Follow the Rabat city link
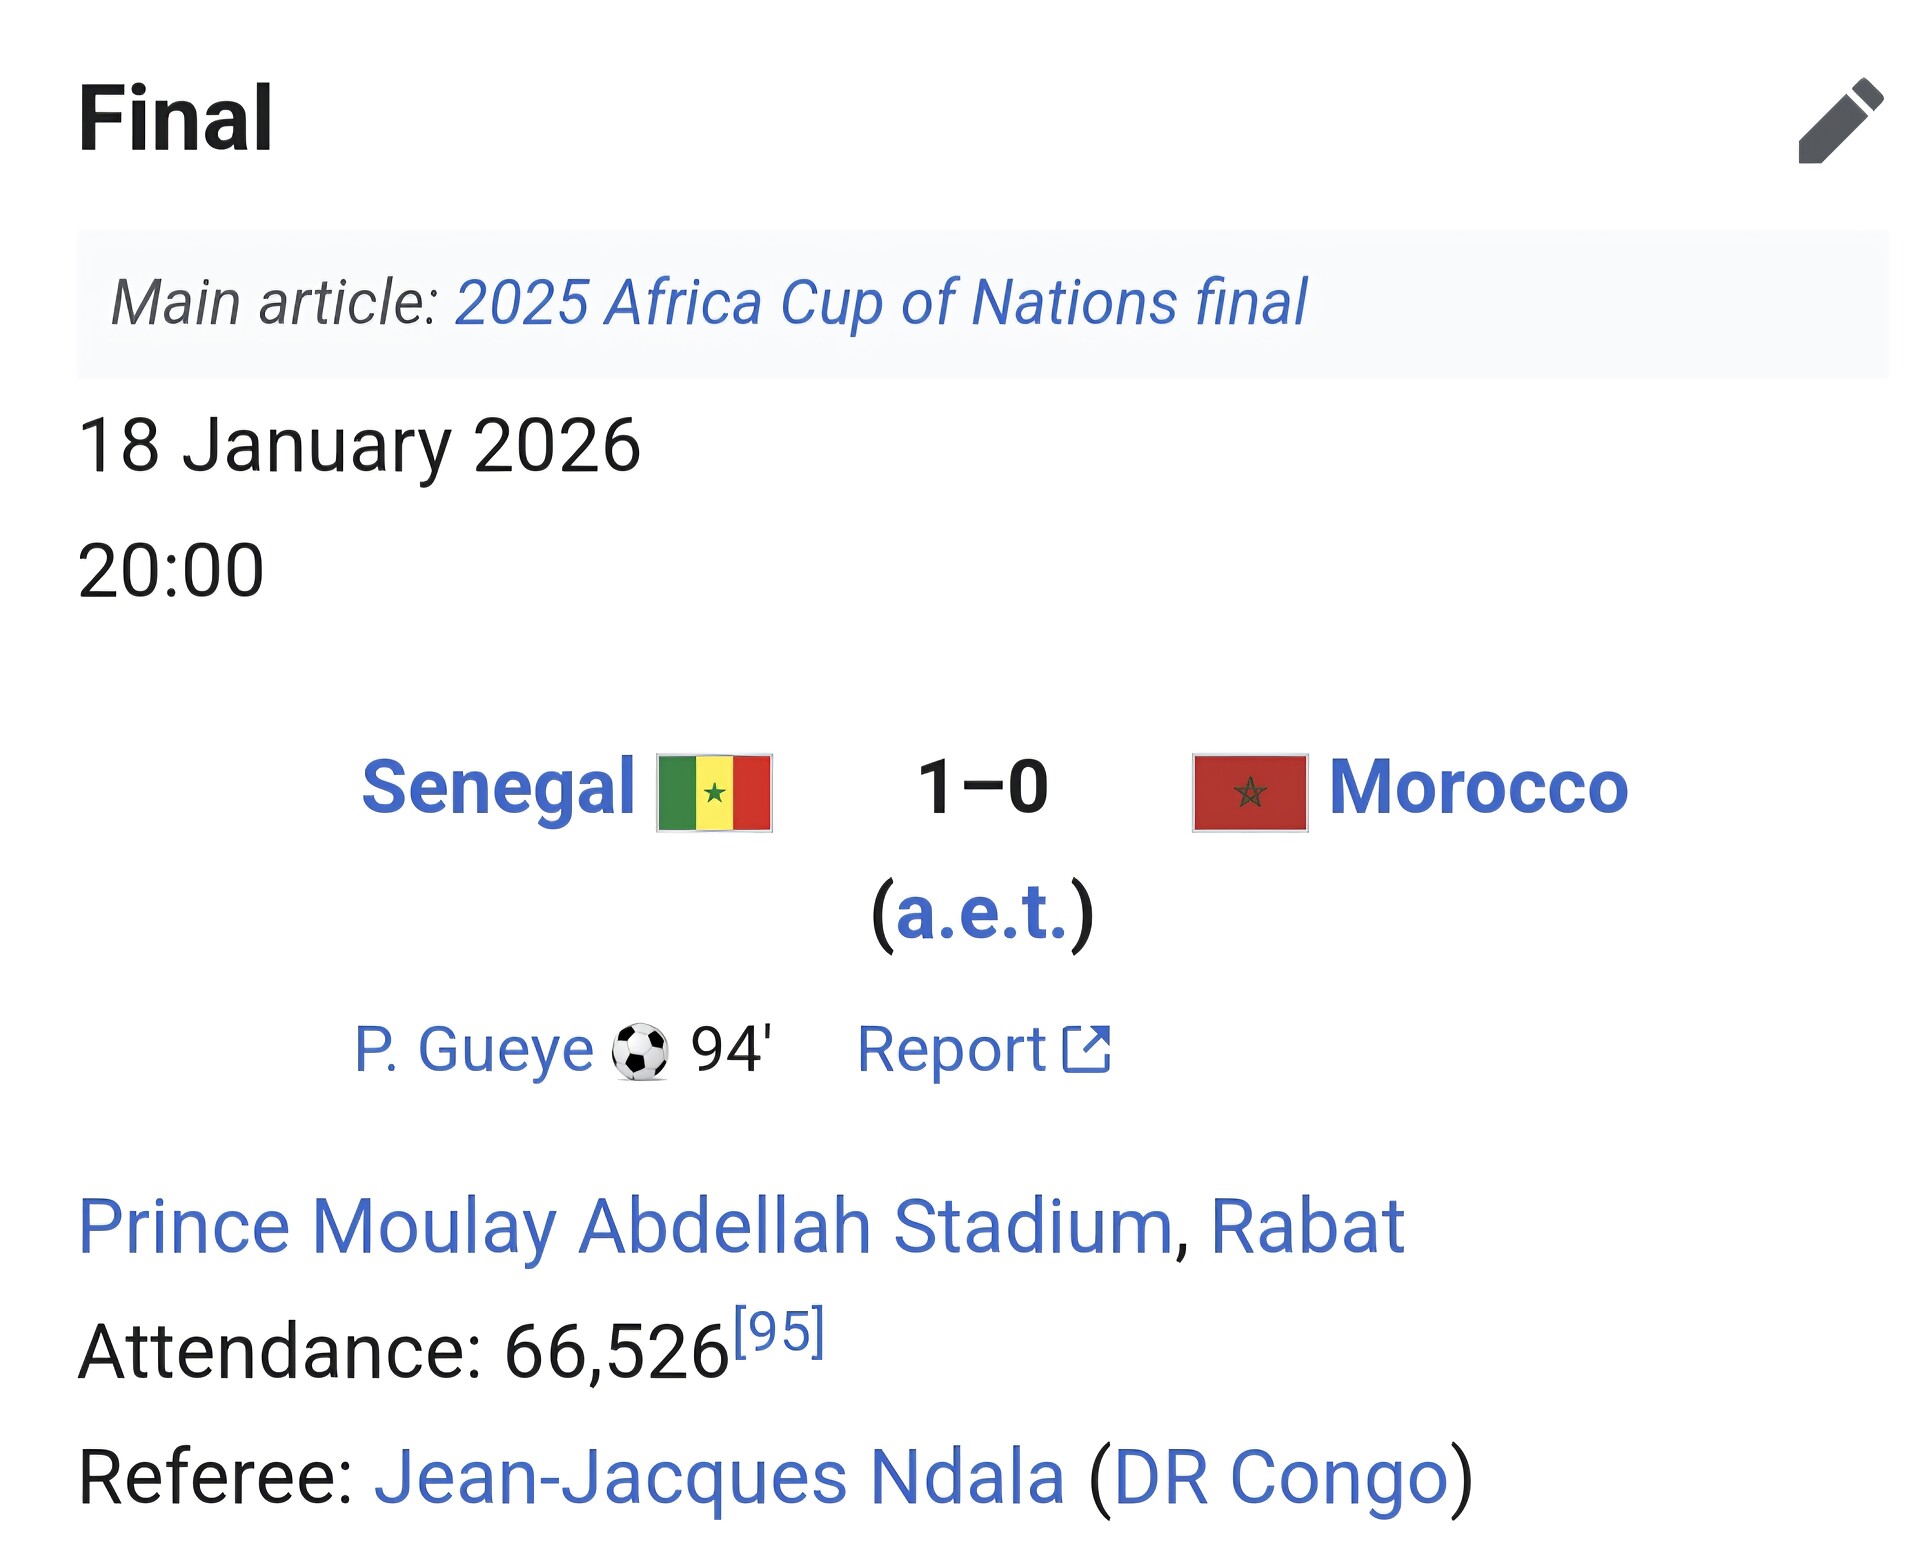 pyautogui.click(x=1306, y=1226)
